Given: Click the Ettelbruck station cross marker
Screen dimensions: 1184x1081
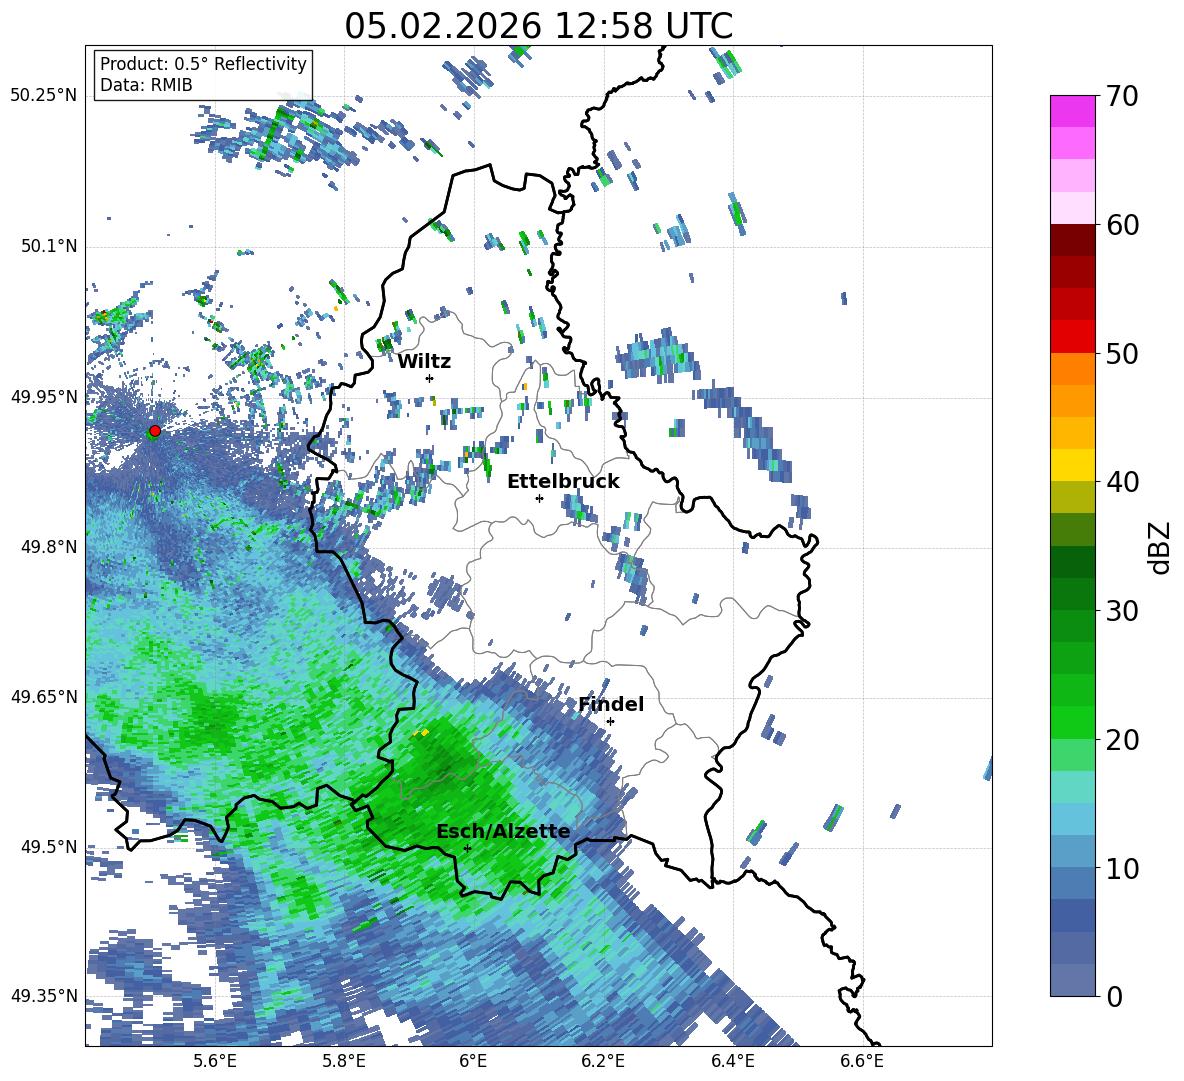Looking at the screenshot, I should tap(539, 498).
